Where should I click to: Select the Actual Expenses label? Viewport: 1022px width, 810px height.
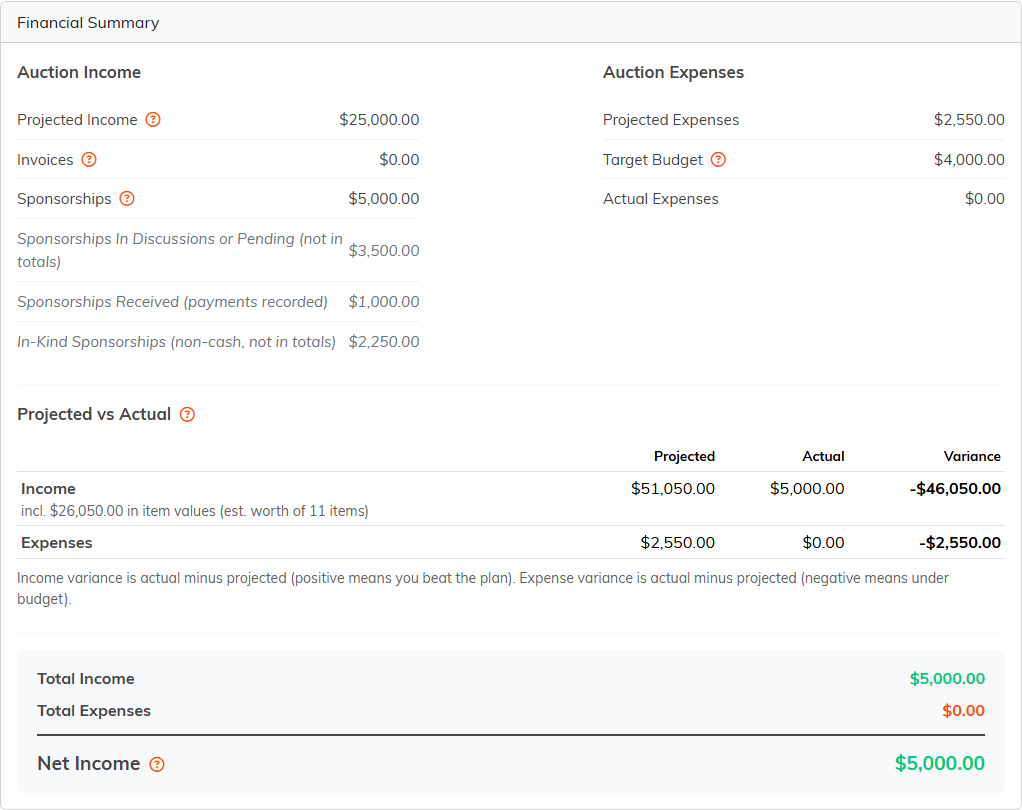point(660,199)
